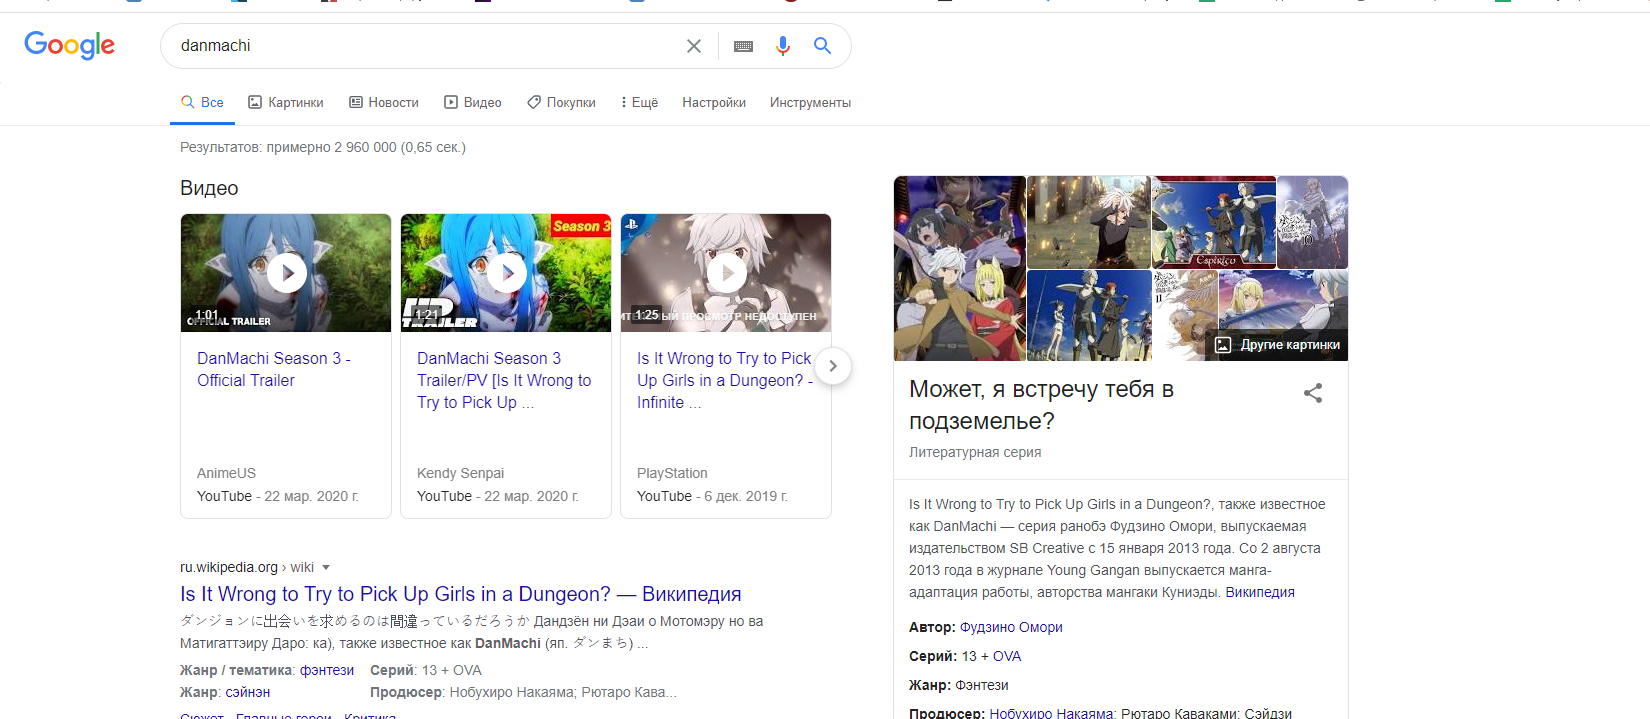
Task: Open link DanMachi Season 3 Trailer/PV
Action: coord(504,380)
